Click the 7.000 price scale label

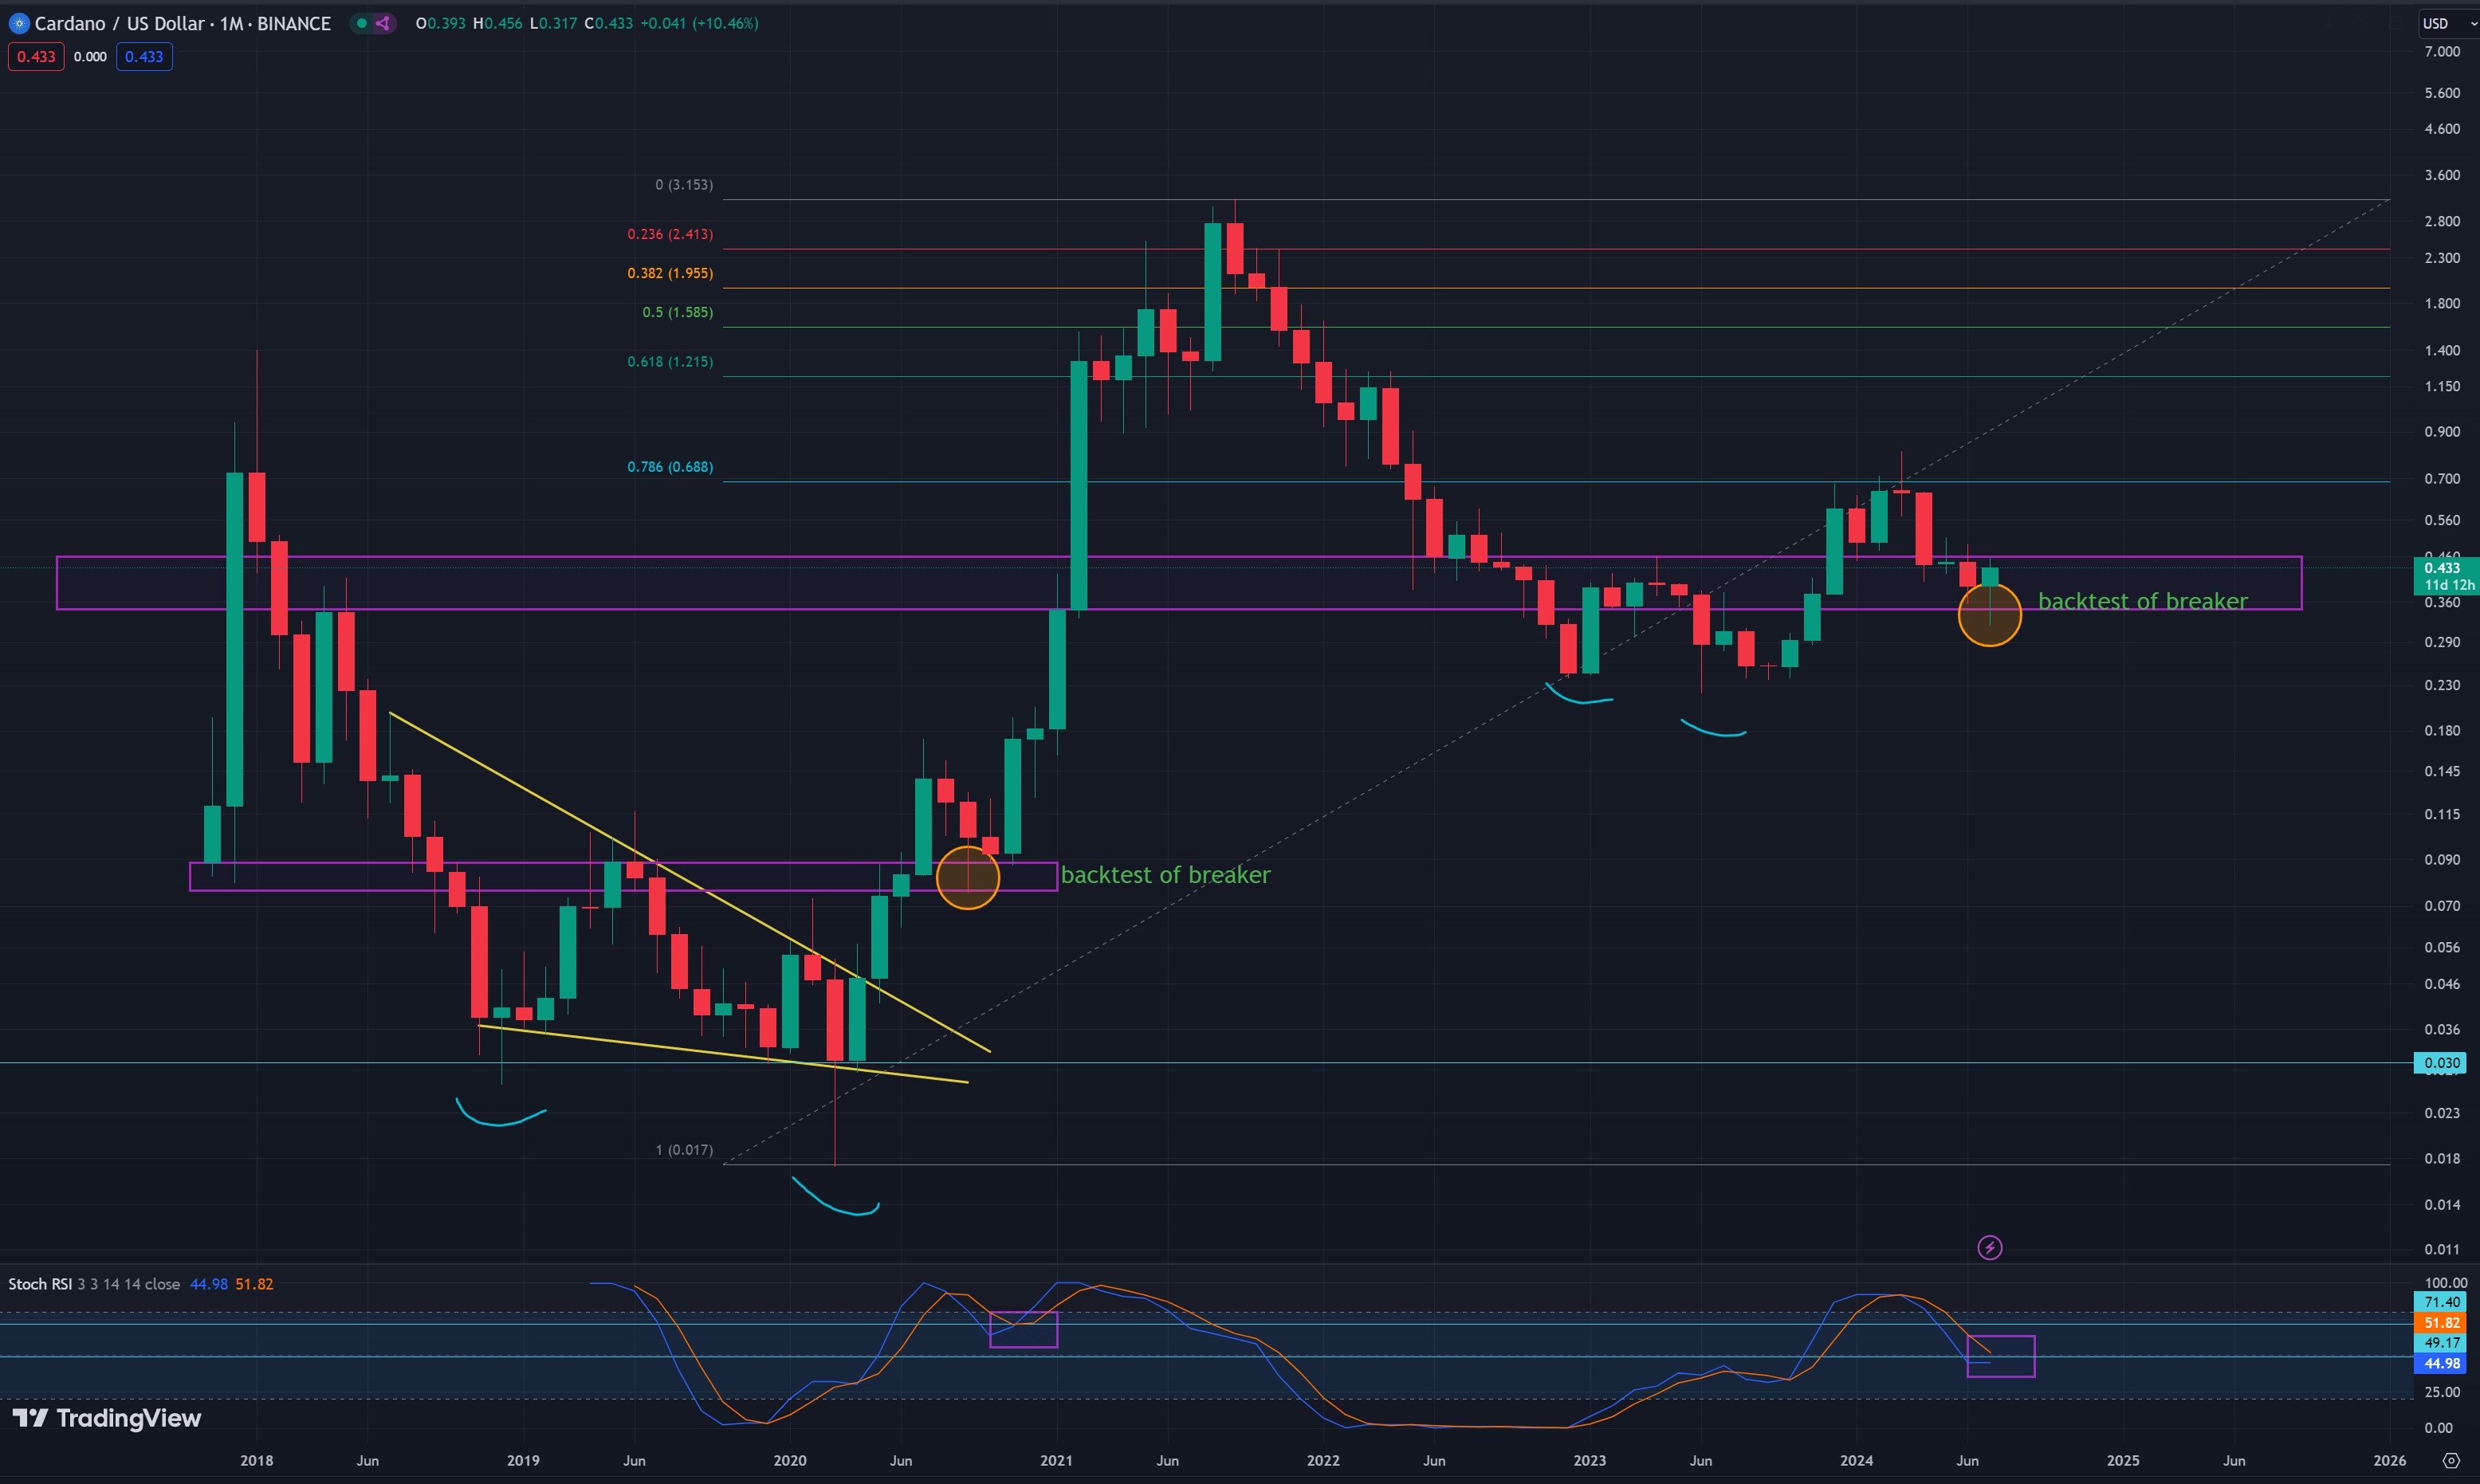[x=2442, y=52]
